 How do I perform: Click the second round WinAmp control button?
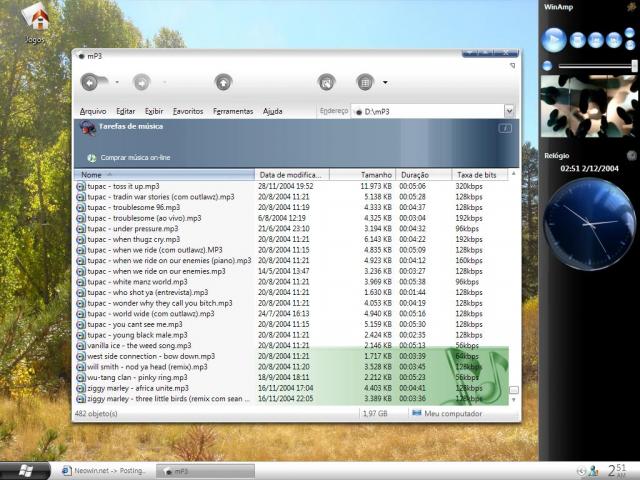point(578,40)
